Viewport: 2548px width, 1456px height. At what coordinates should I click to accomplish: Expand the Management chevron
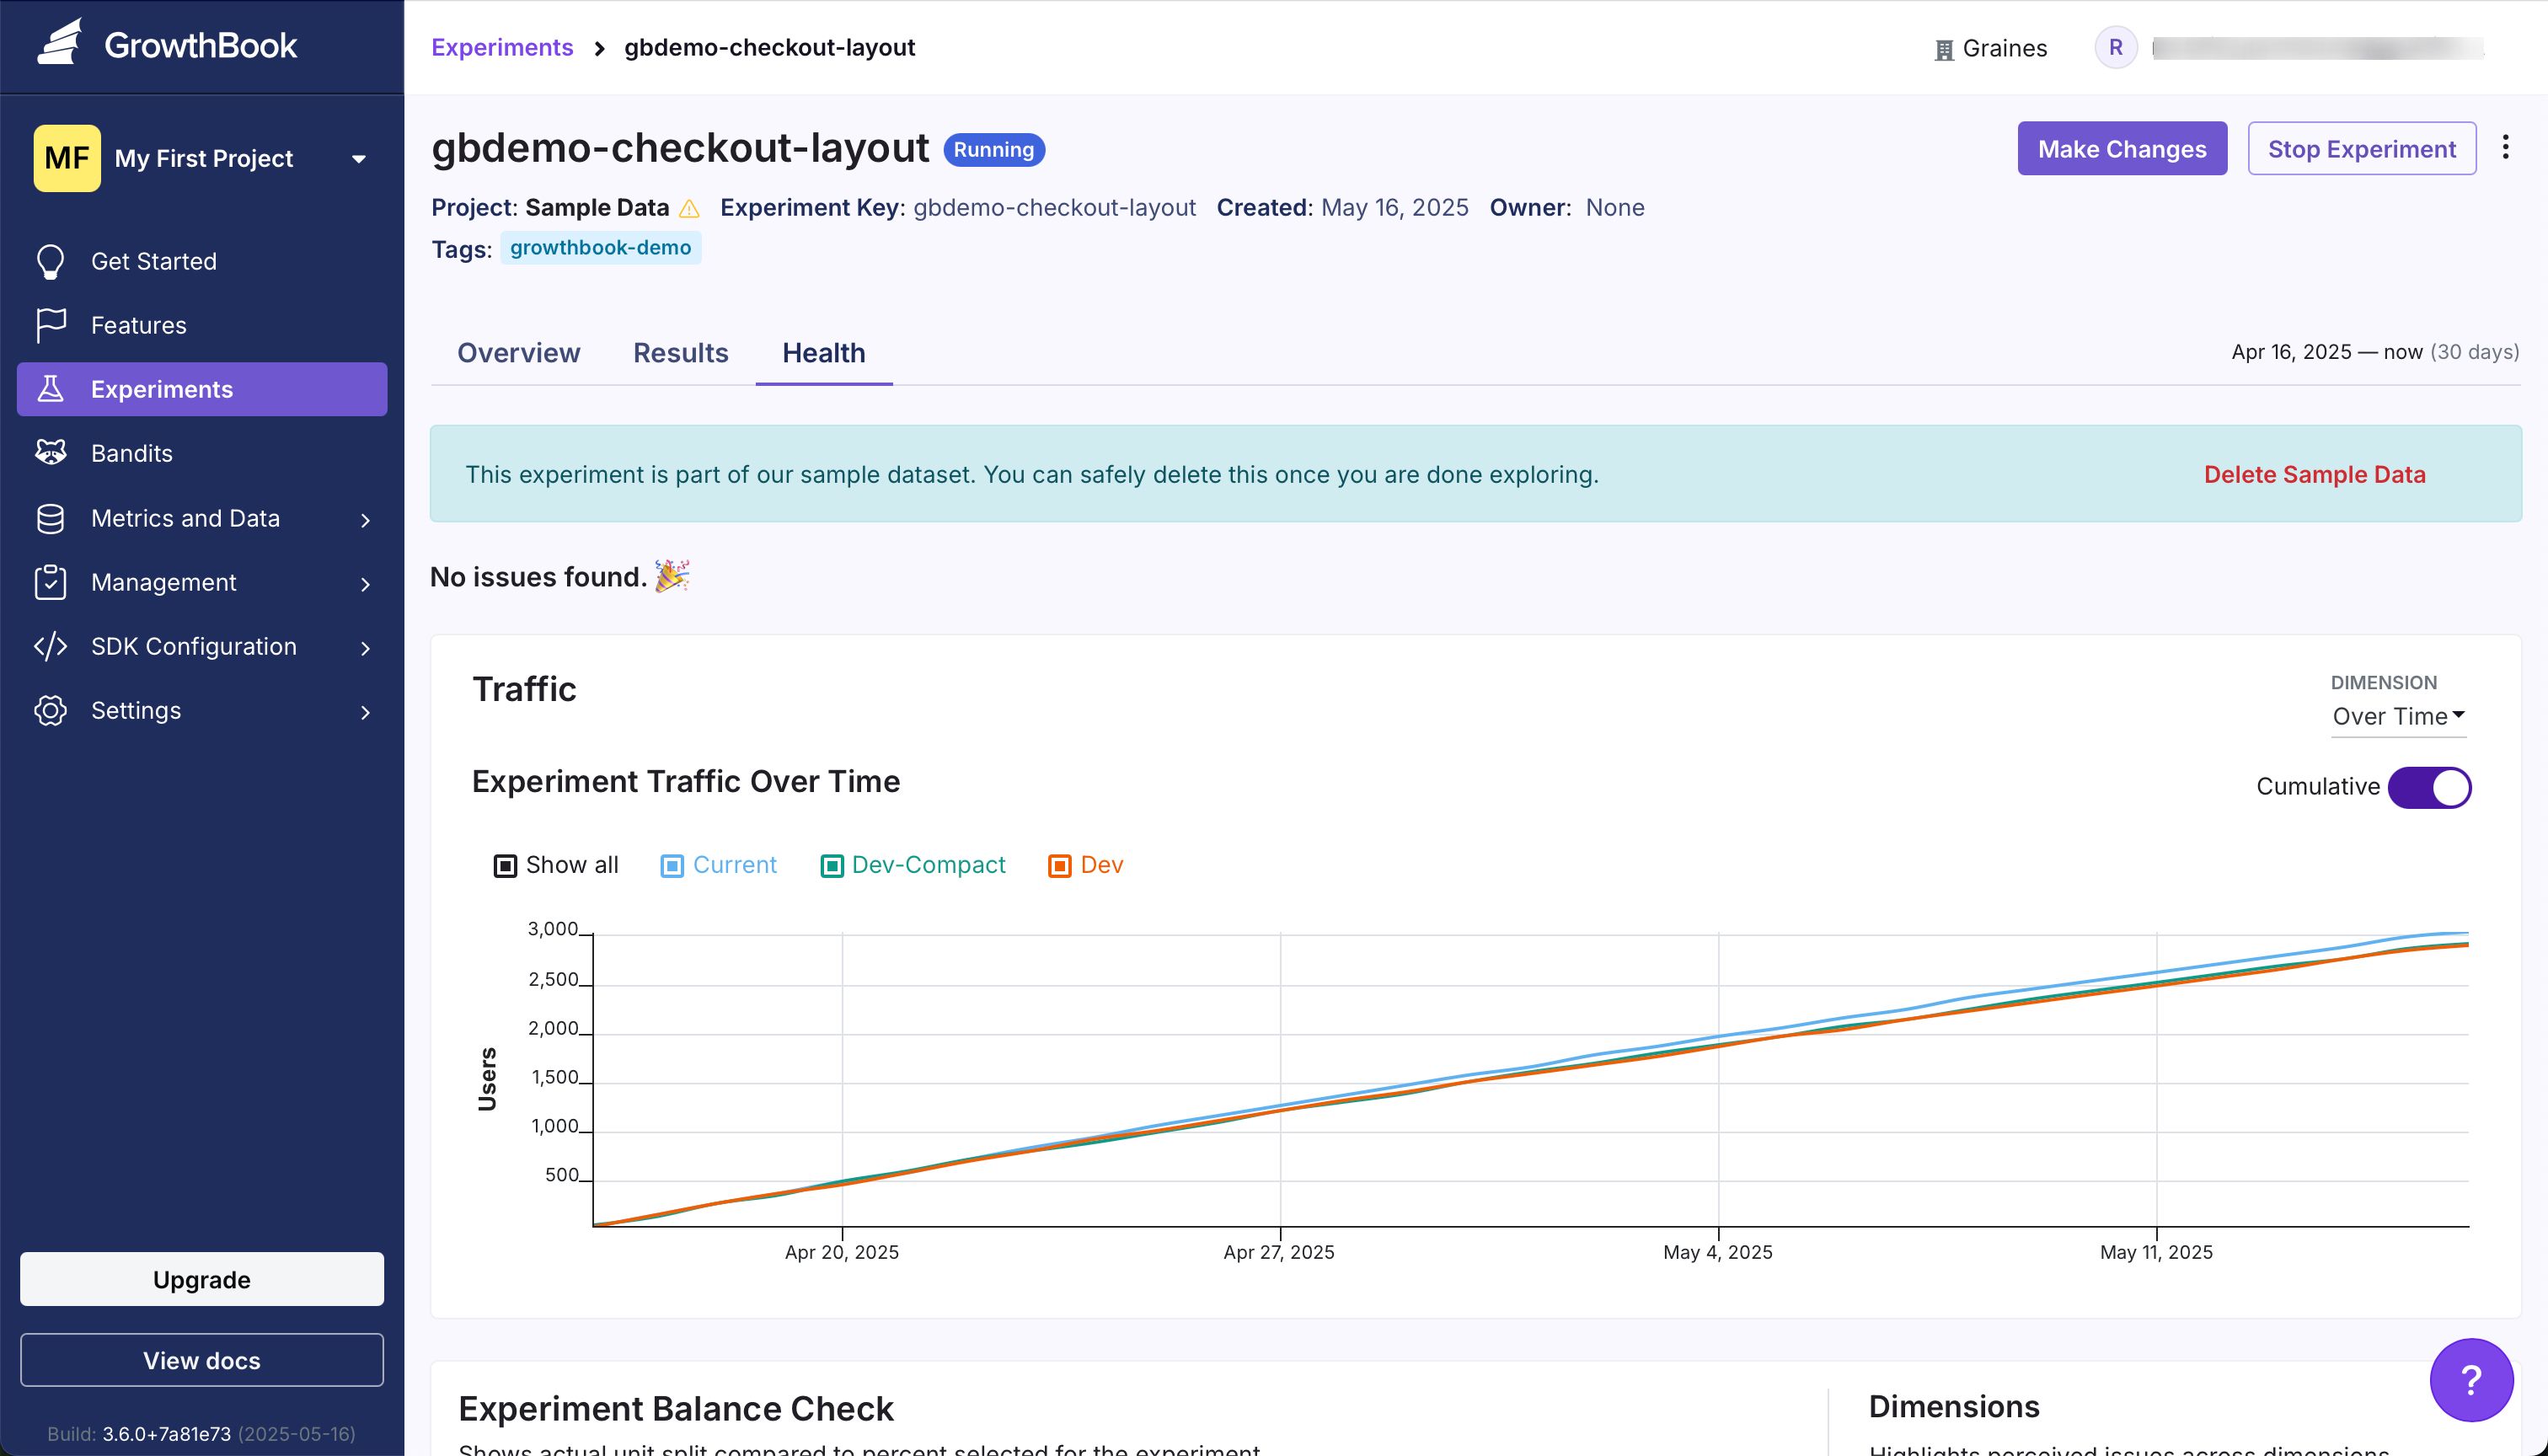pyautogui.click(x=365, y=584)
